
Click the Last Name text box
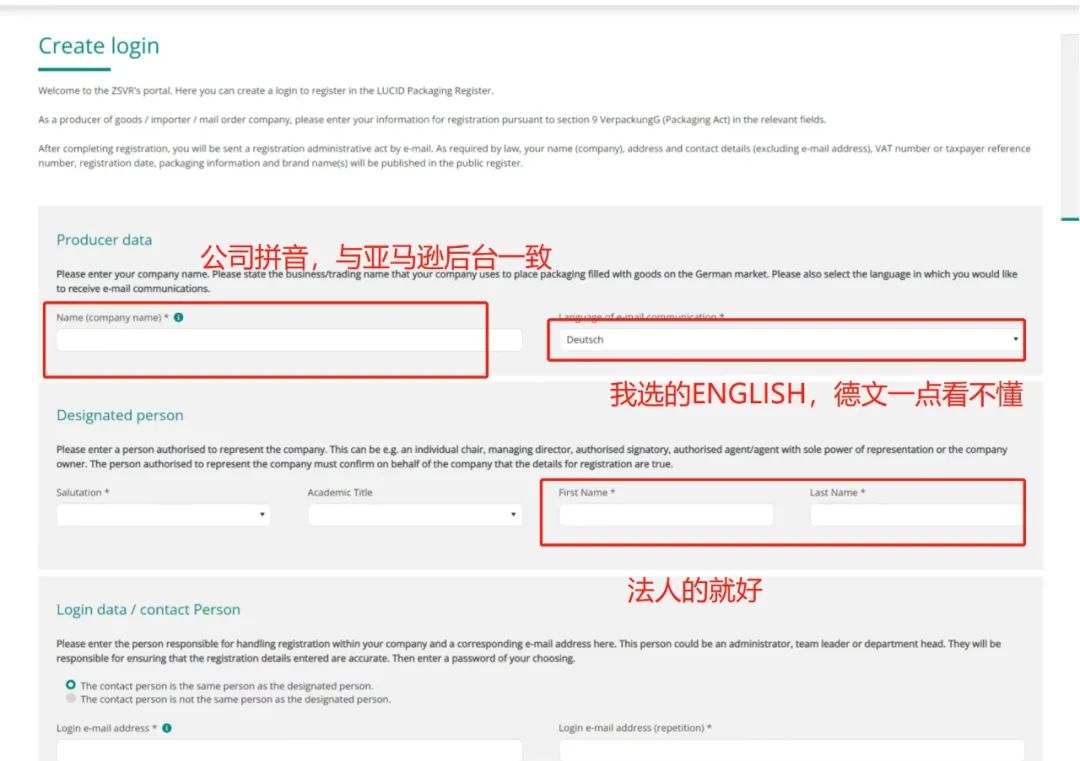point(915,514)
